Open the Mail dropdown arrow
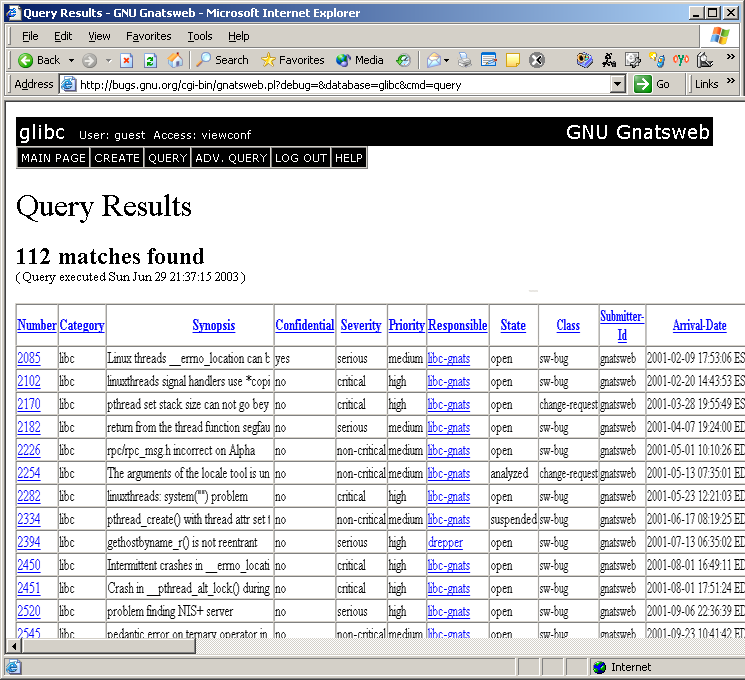 [447, 60]
